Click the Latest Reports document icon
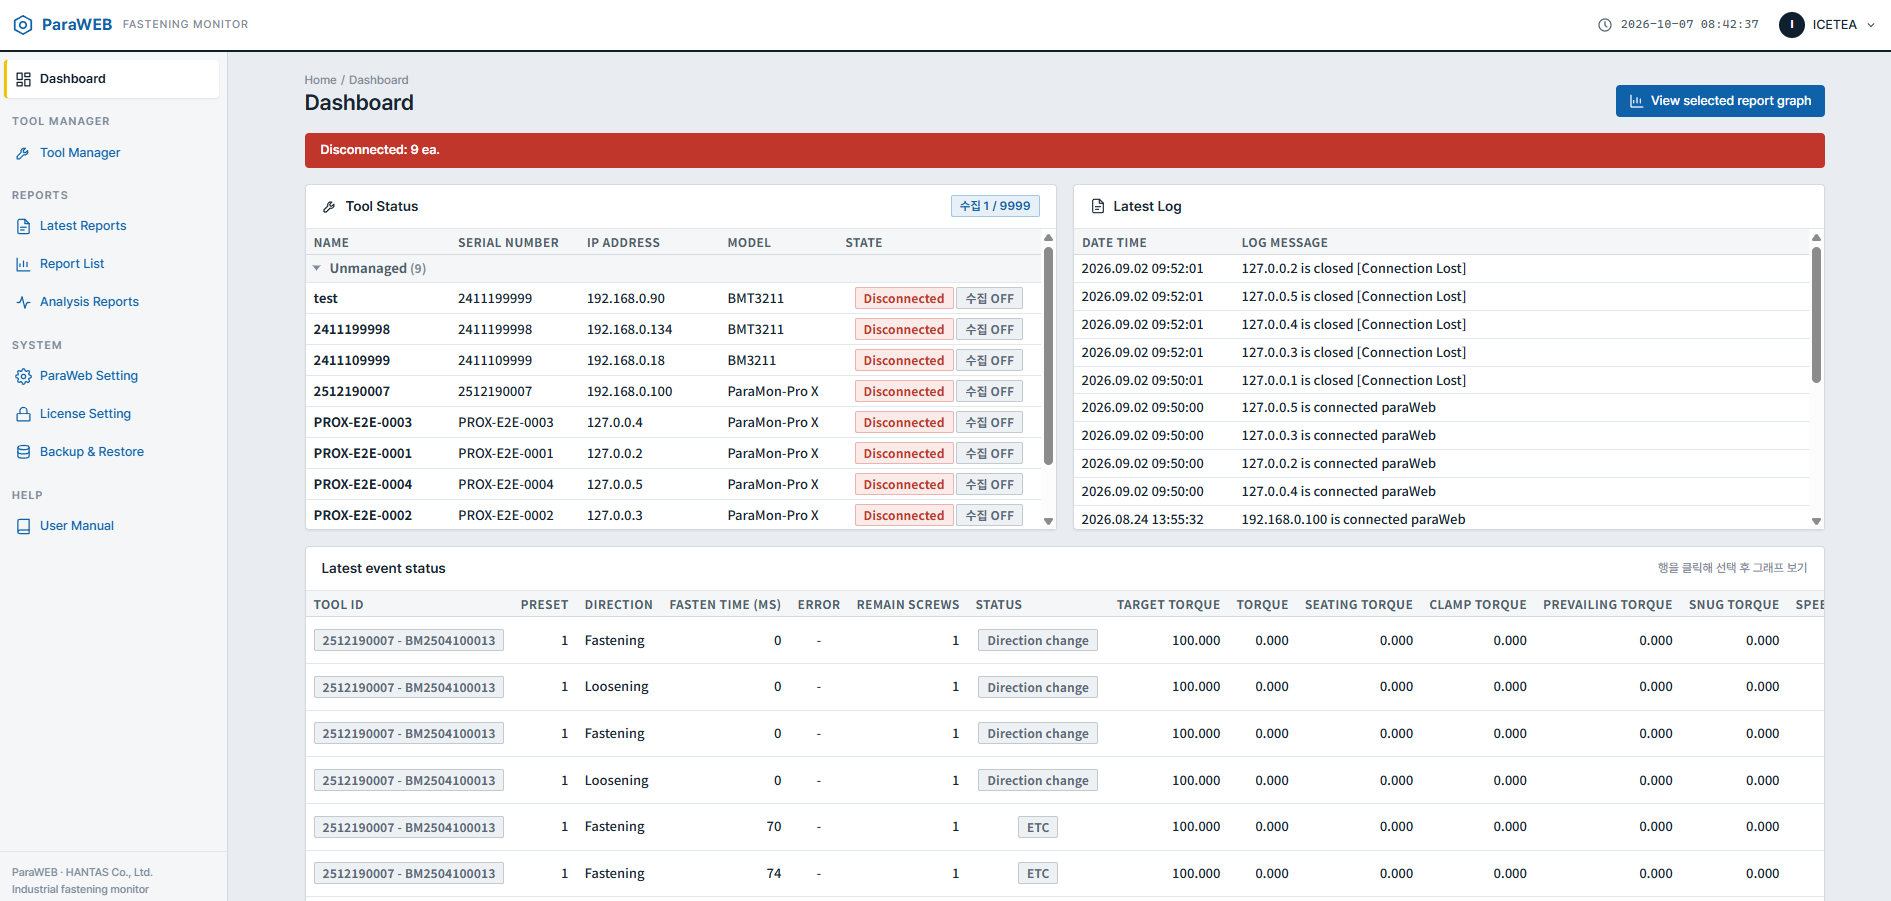This screenshot has width=1891, height=901. (x=23, y=226)
